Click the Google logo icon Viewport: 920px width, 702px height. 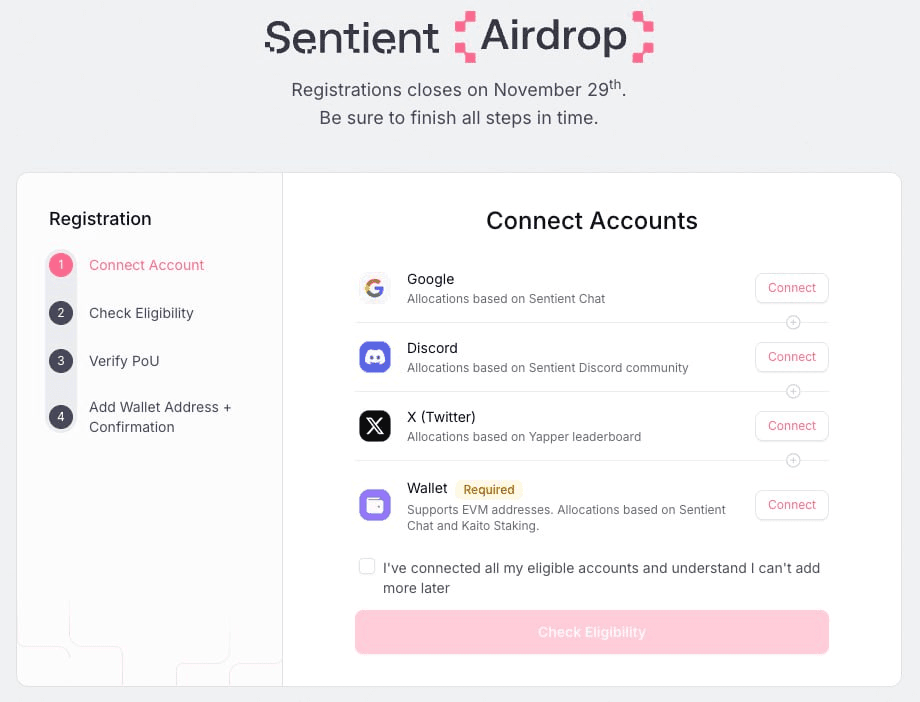tap(375, 288)
